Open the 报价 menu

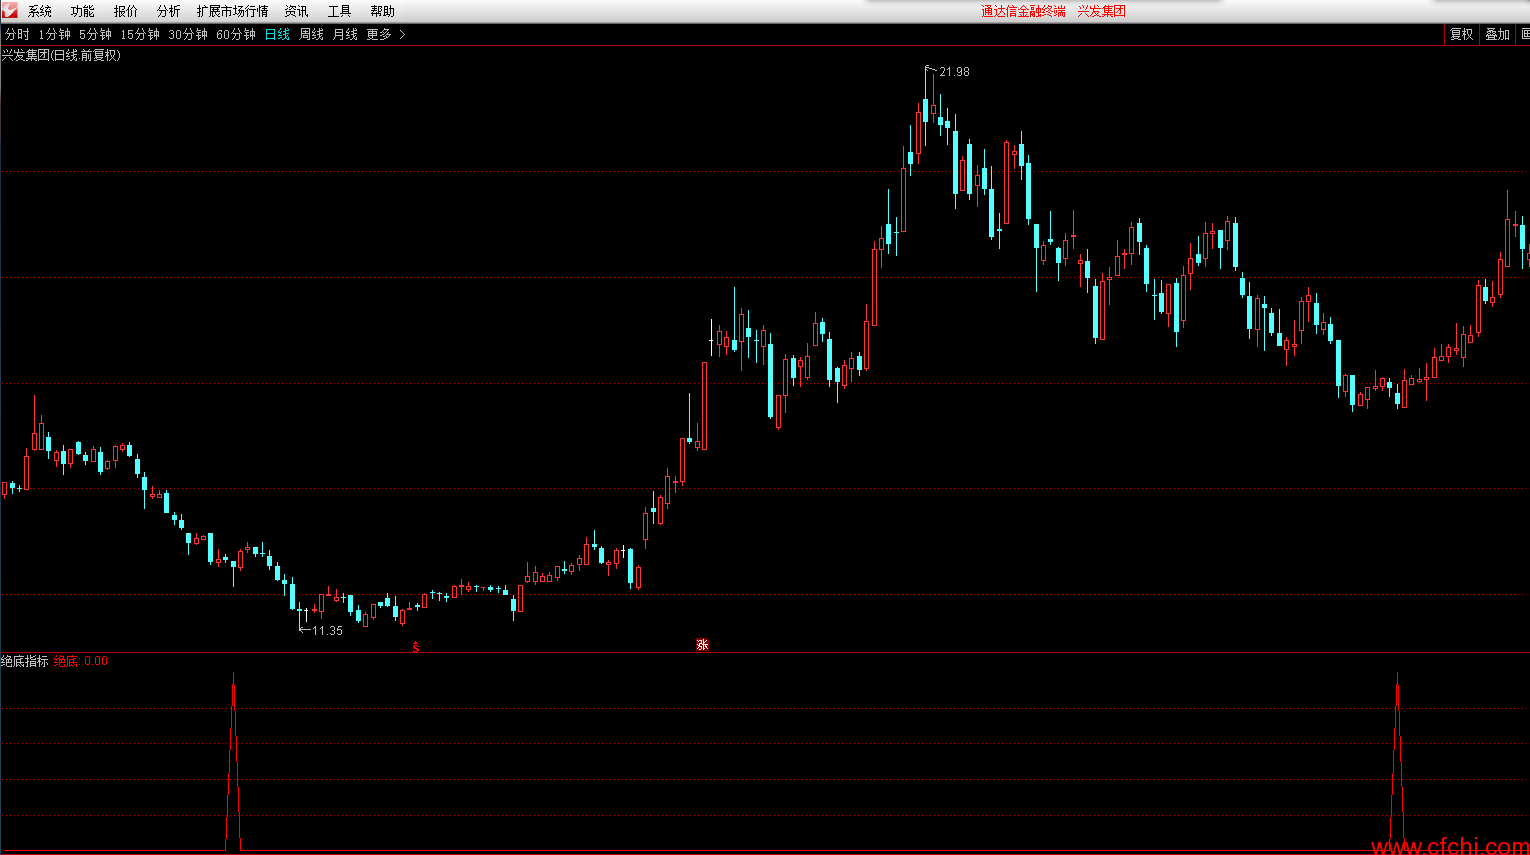pyautogui.click(x=126, y=11)
